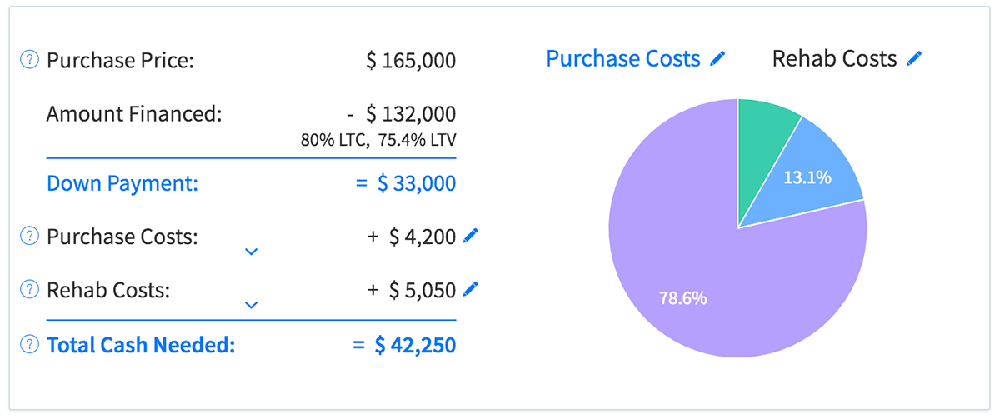
Task: Click help icon beside Rehab Costs
Action: tap(29, 291)
